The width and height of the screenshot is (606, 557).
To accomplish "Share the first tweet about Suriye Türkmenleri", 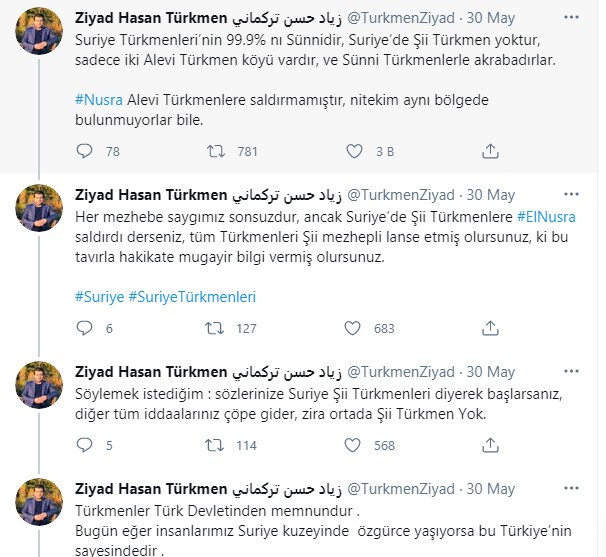I will coord(490,152).
